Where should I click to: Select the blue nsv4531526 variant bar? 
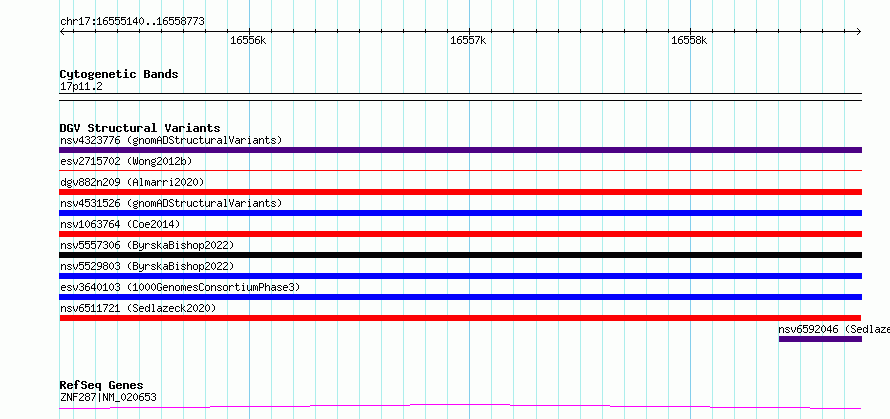pyautogui.click(x=460, y=213)
